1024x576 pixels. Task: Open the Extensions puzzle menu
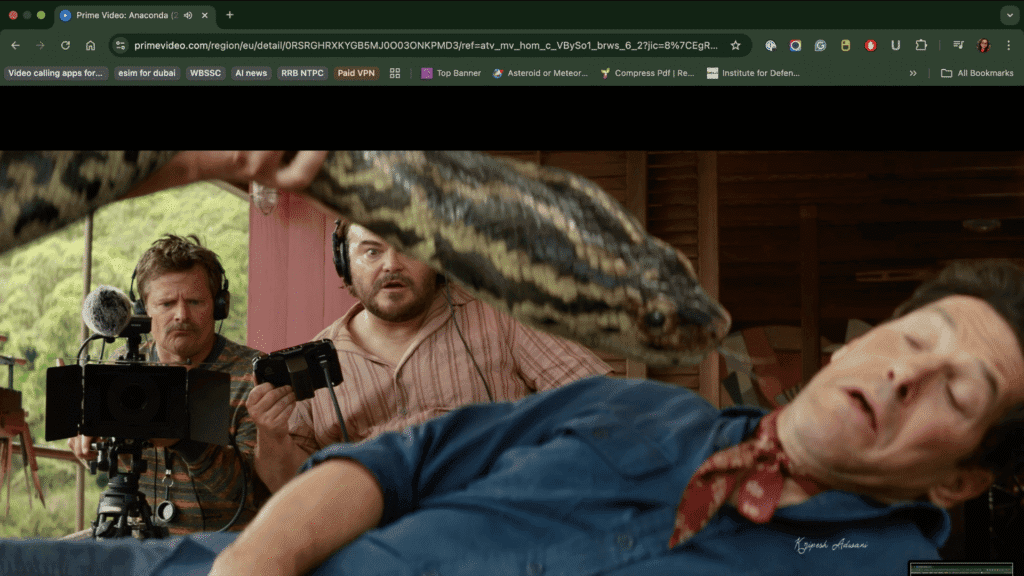pyautogui.click(x=921, y=45)
